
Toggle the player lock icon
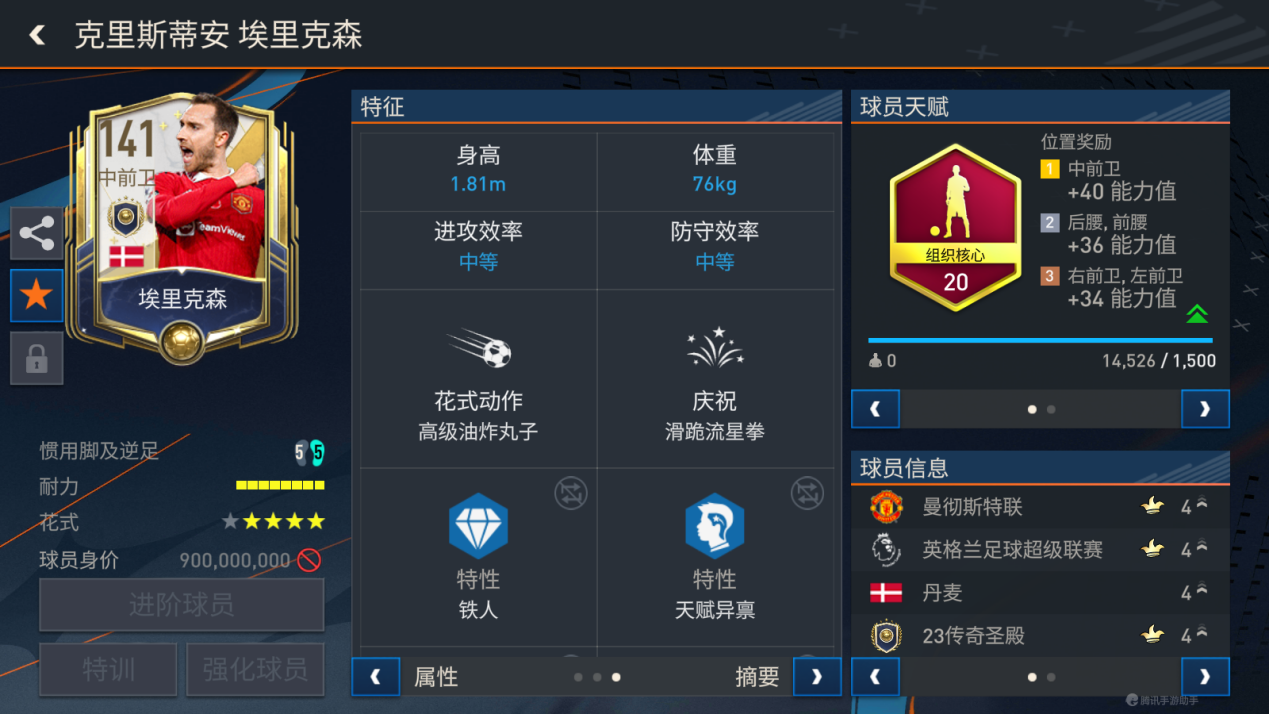pyautogui.click(x=37, y=358)
